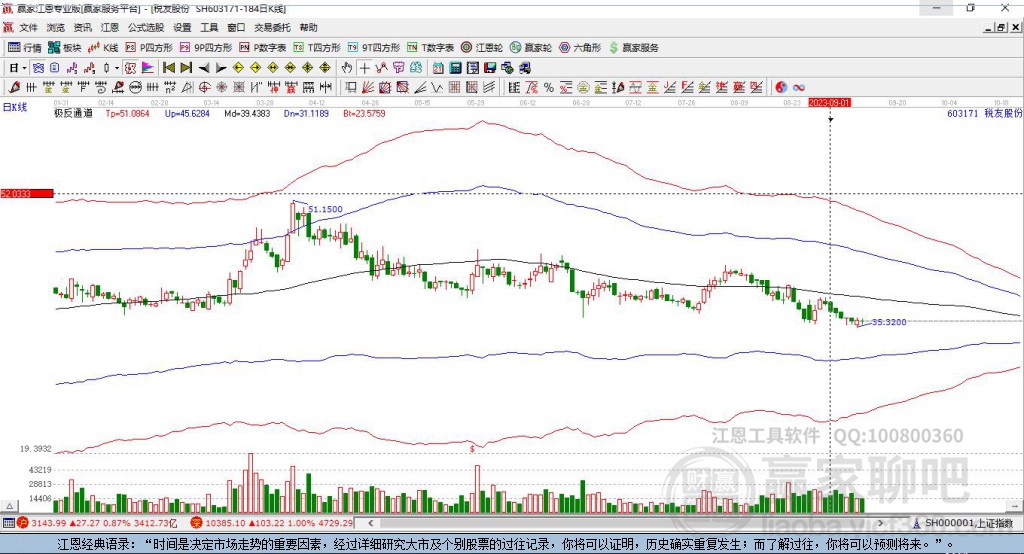The image size is (1024, 554).
Task: Toggle the highlighted 极反通道 indicator button
Action: [x=130, y=68]
